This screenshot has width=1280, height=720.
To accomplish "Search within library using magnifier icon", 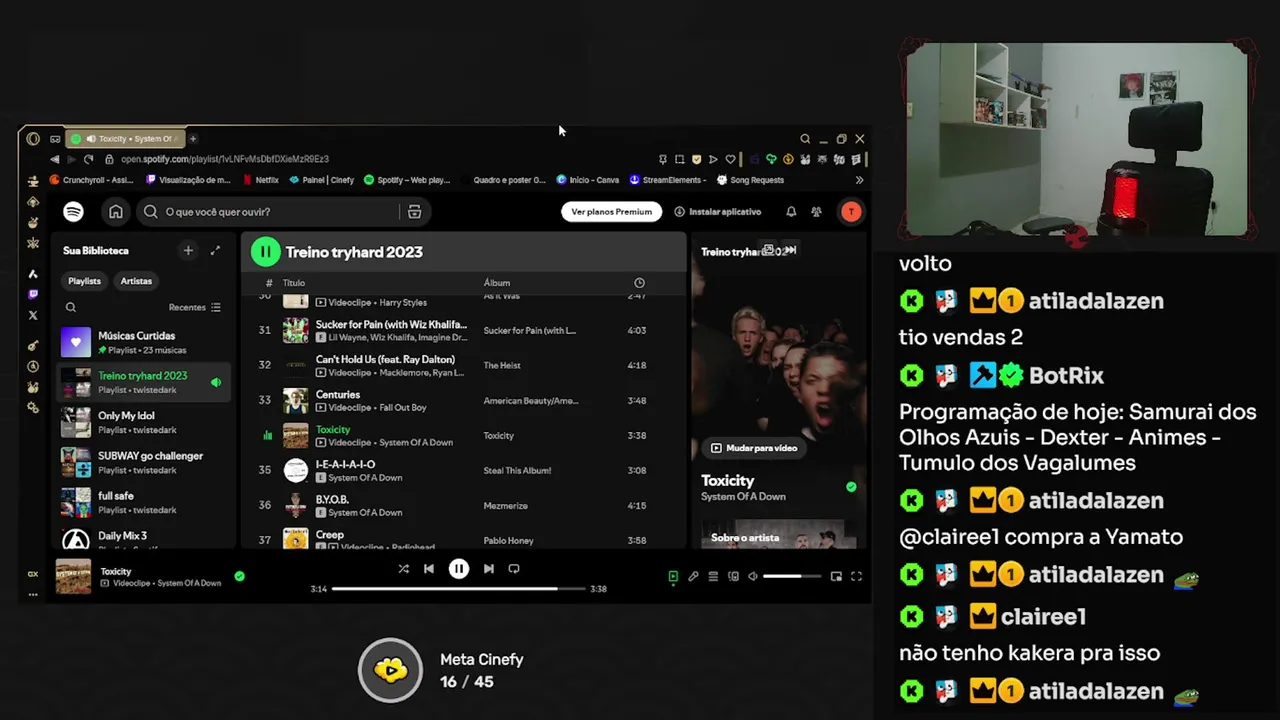I will (71, 308).
